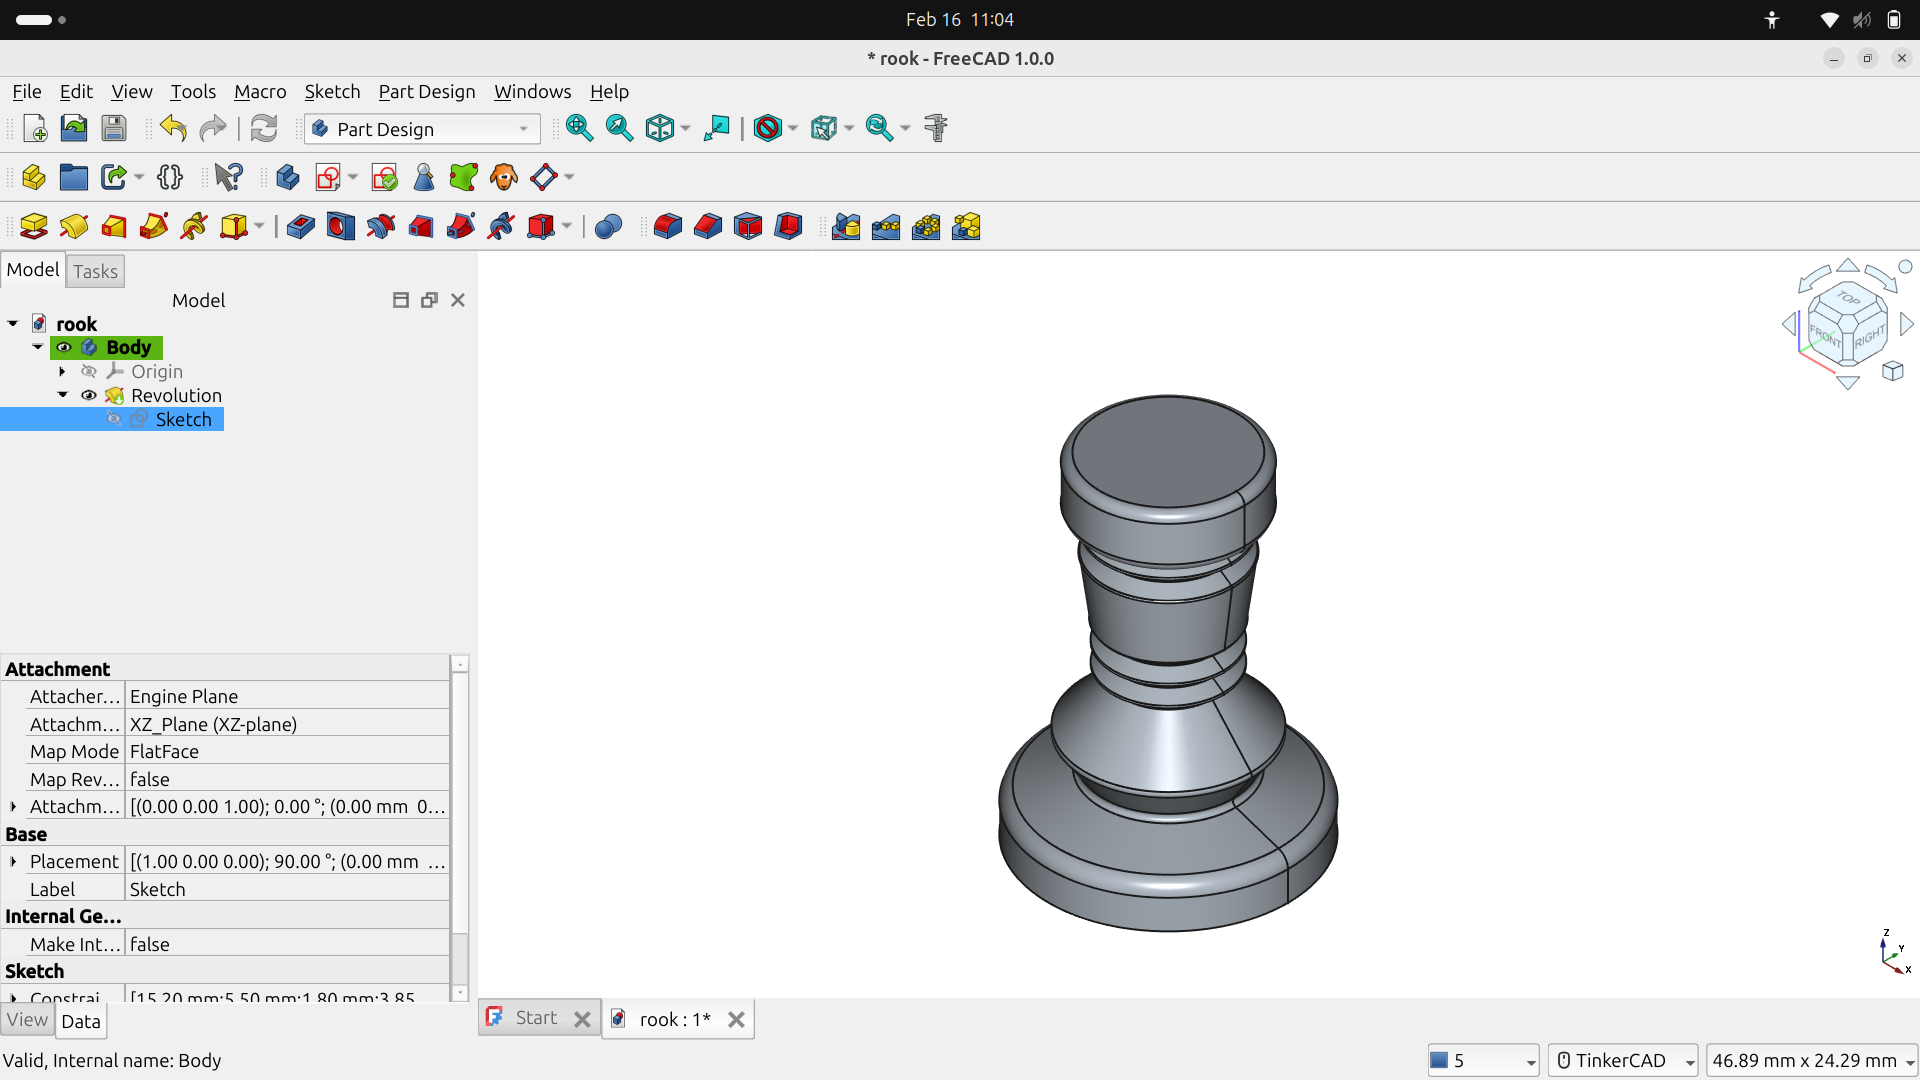Float the Model panel with undock button
The image size is (1920, 1080).
pos(429,300)
